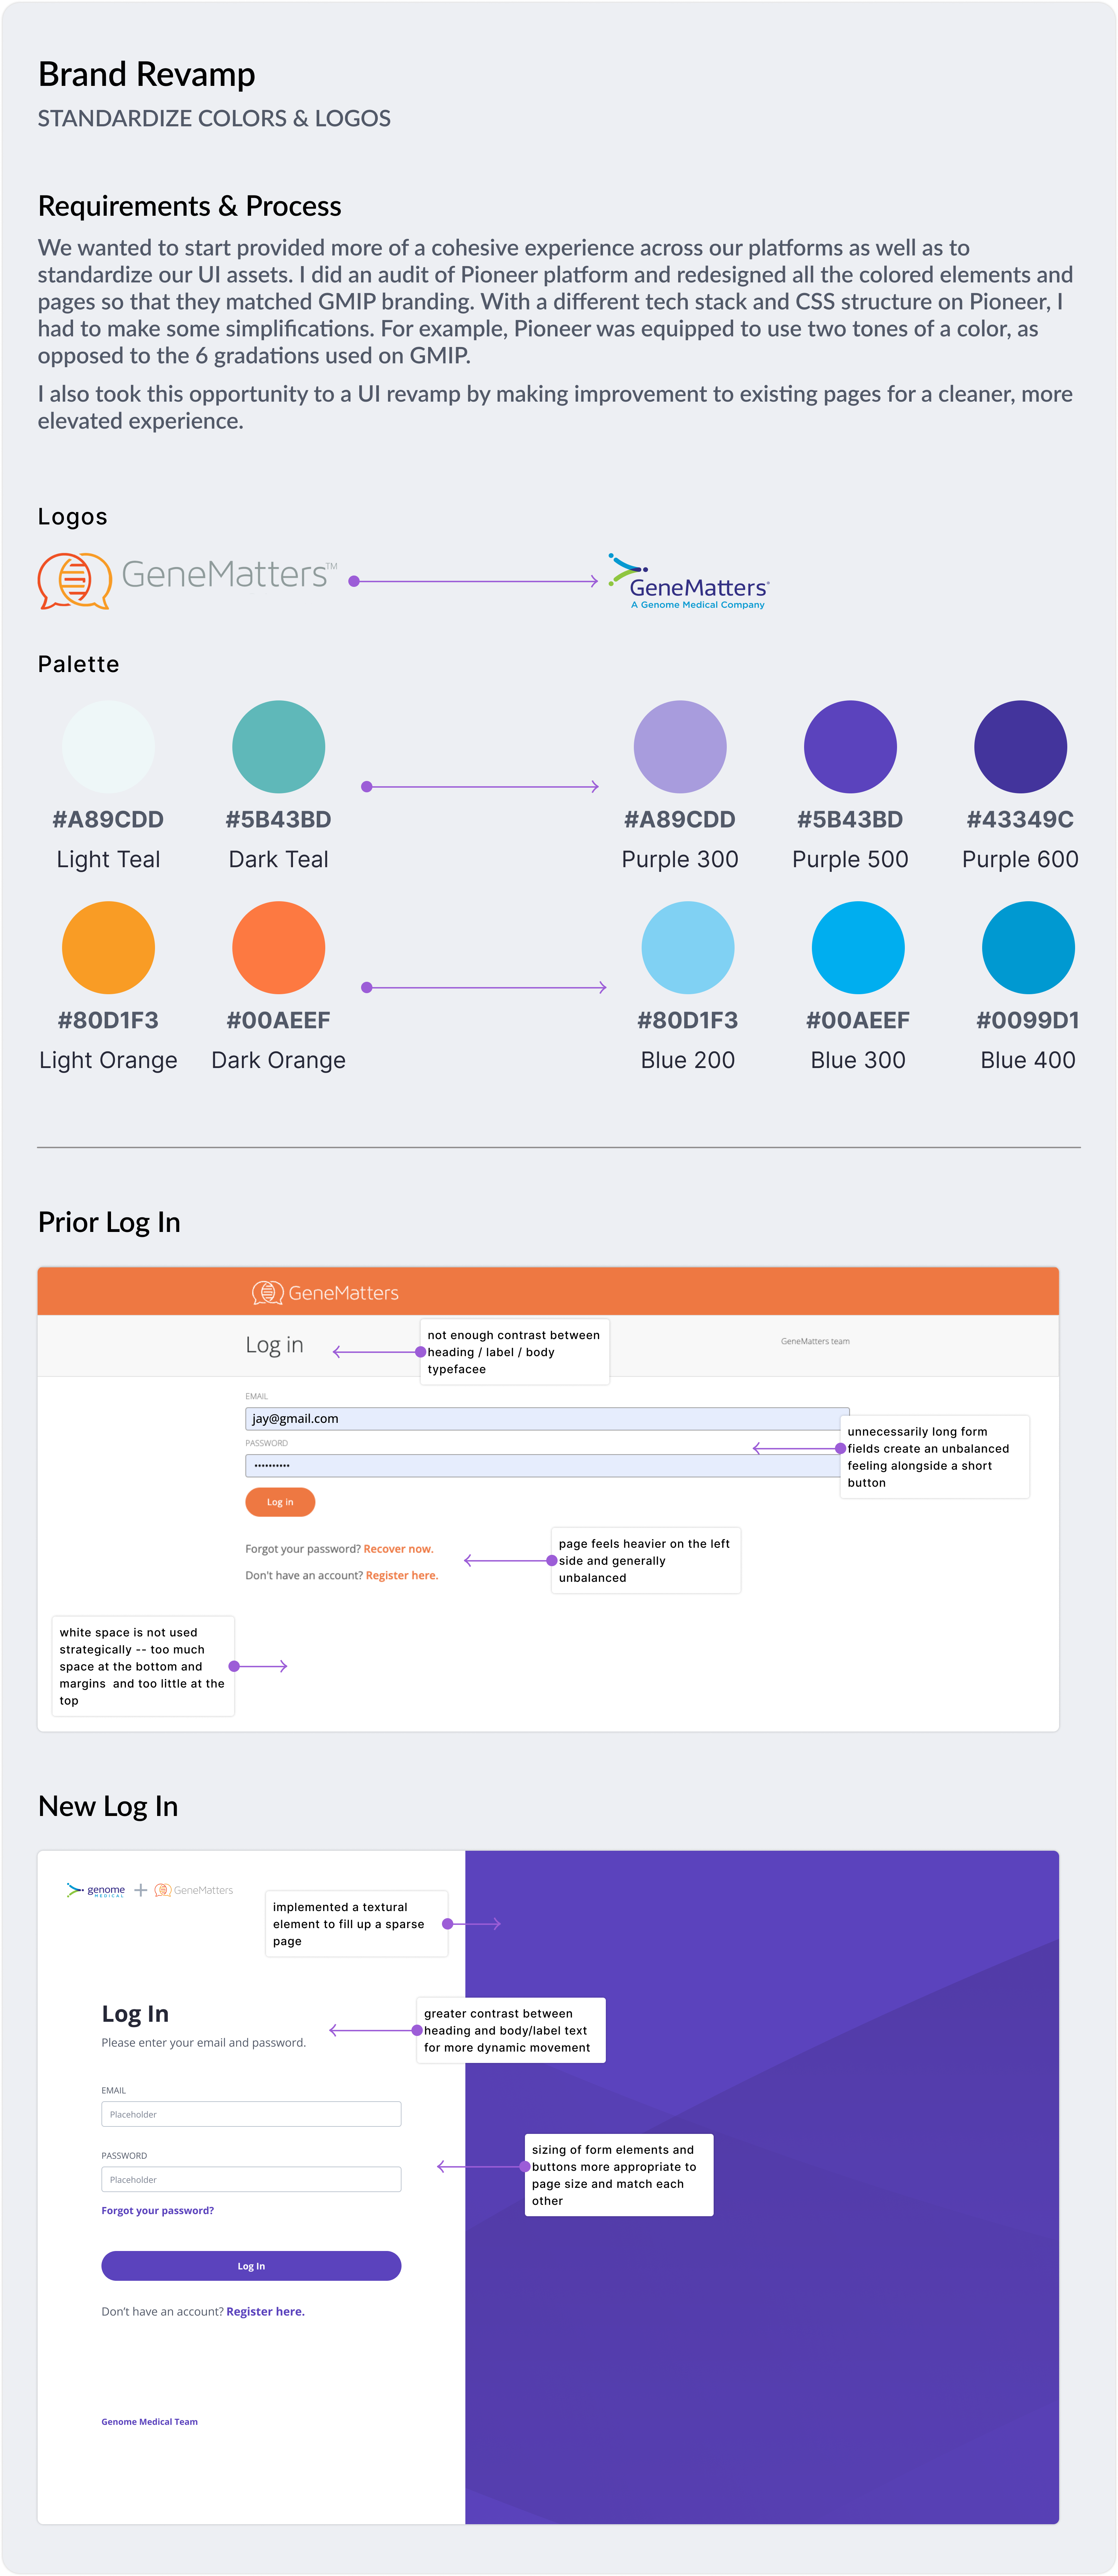Image resolution: width=1118 pixels, height=2576 pixels.
Task: Select the Light Teal color circle
Action: [x=108, y=747]
